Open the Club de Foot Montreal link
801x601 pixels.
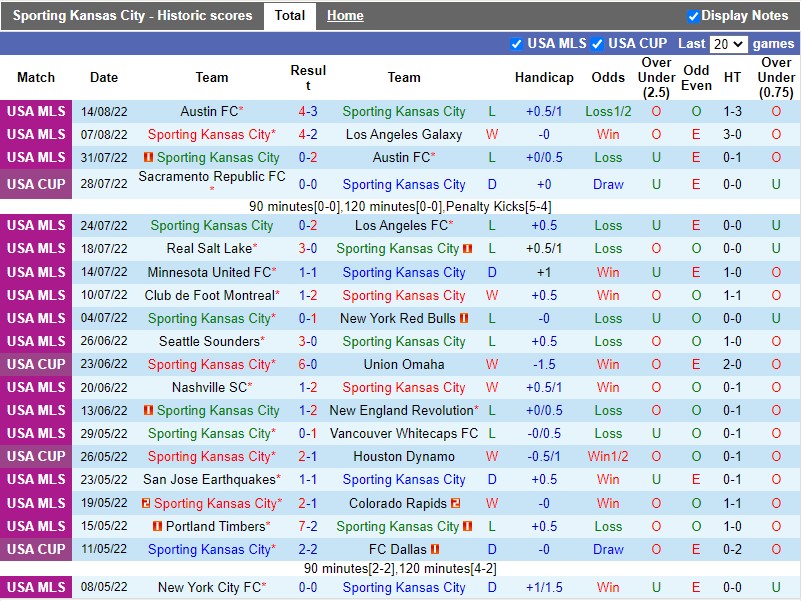(209, 295)
